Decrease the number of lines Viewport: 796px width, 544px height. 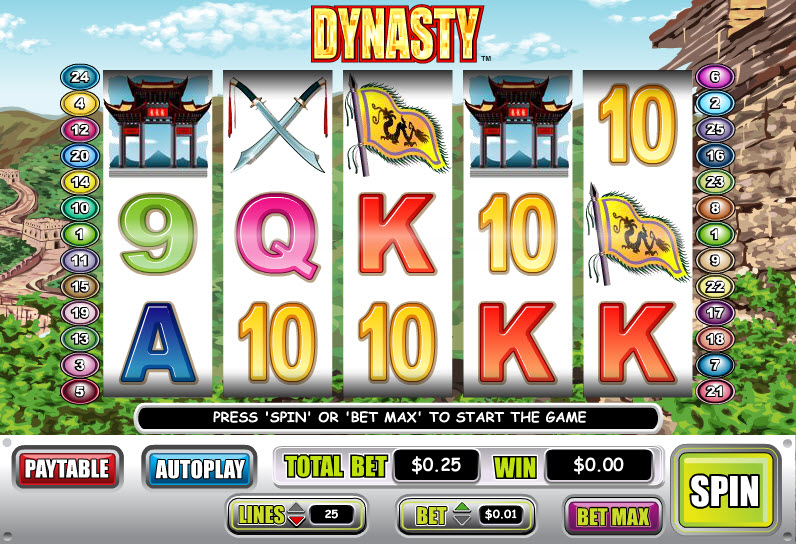(x=296, y=520)
